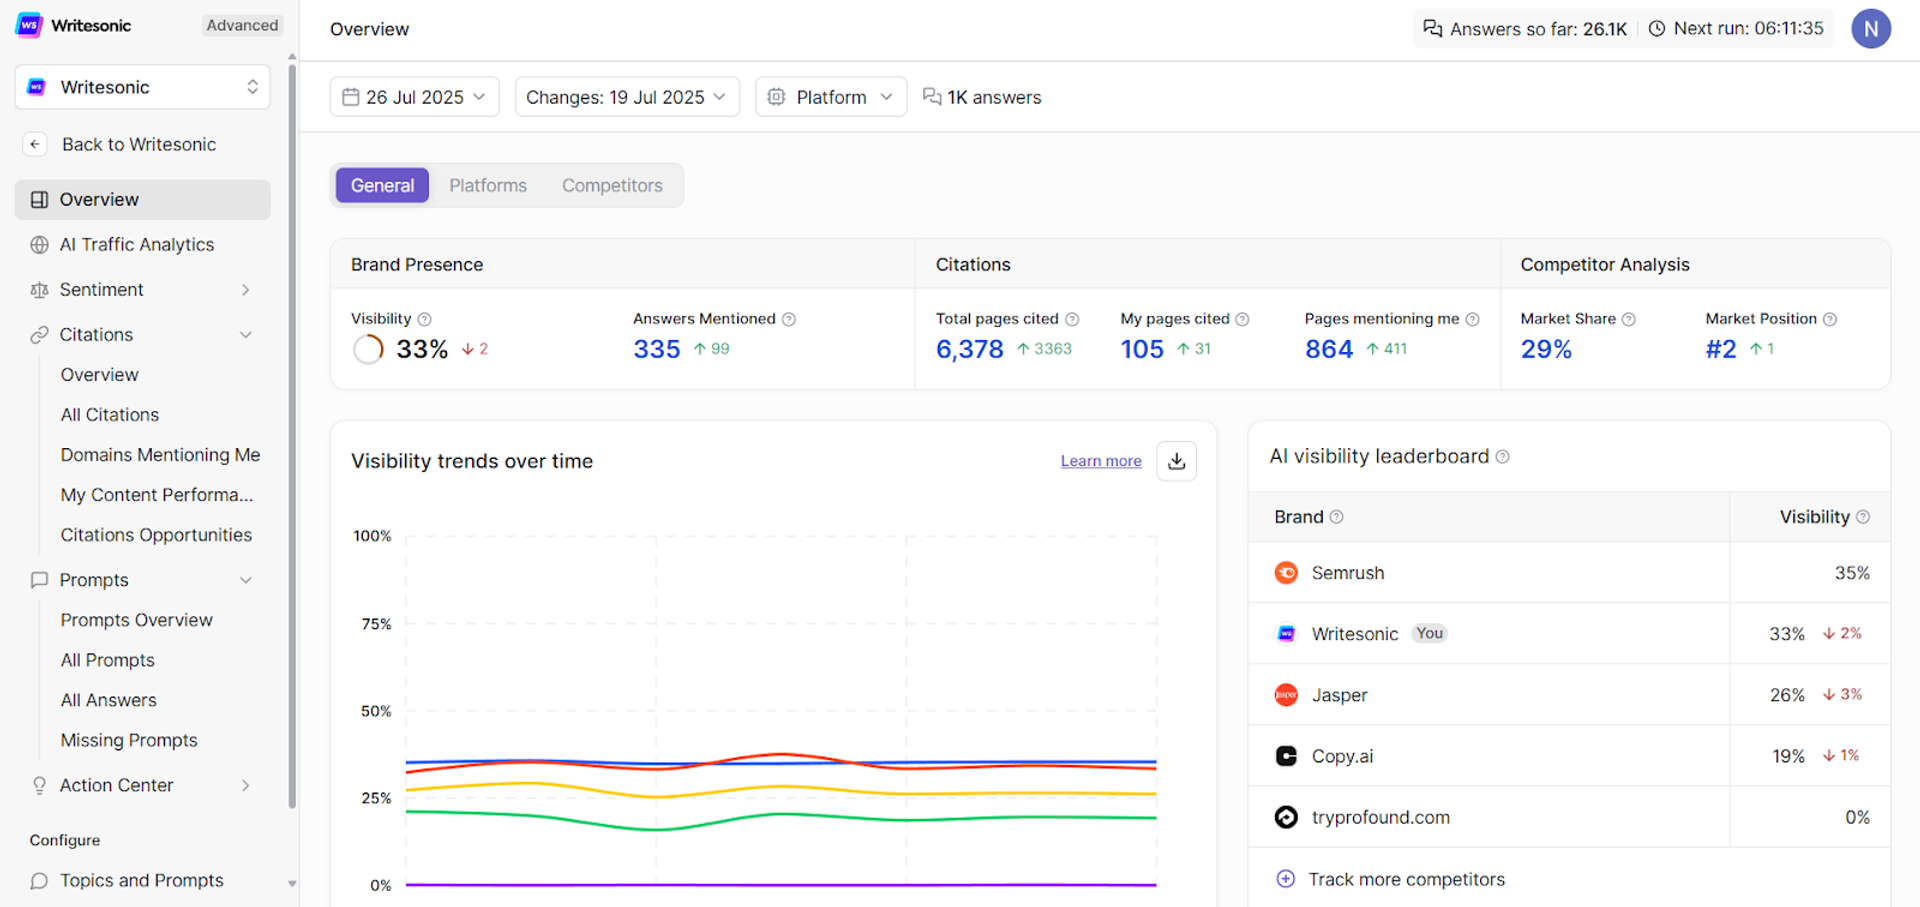Click the clock icon next to Next run
The image size is (1920, 907).
1657,29
